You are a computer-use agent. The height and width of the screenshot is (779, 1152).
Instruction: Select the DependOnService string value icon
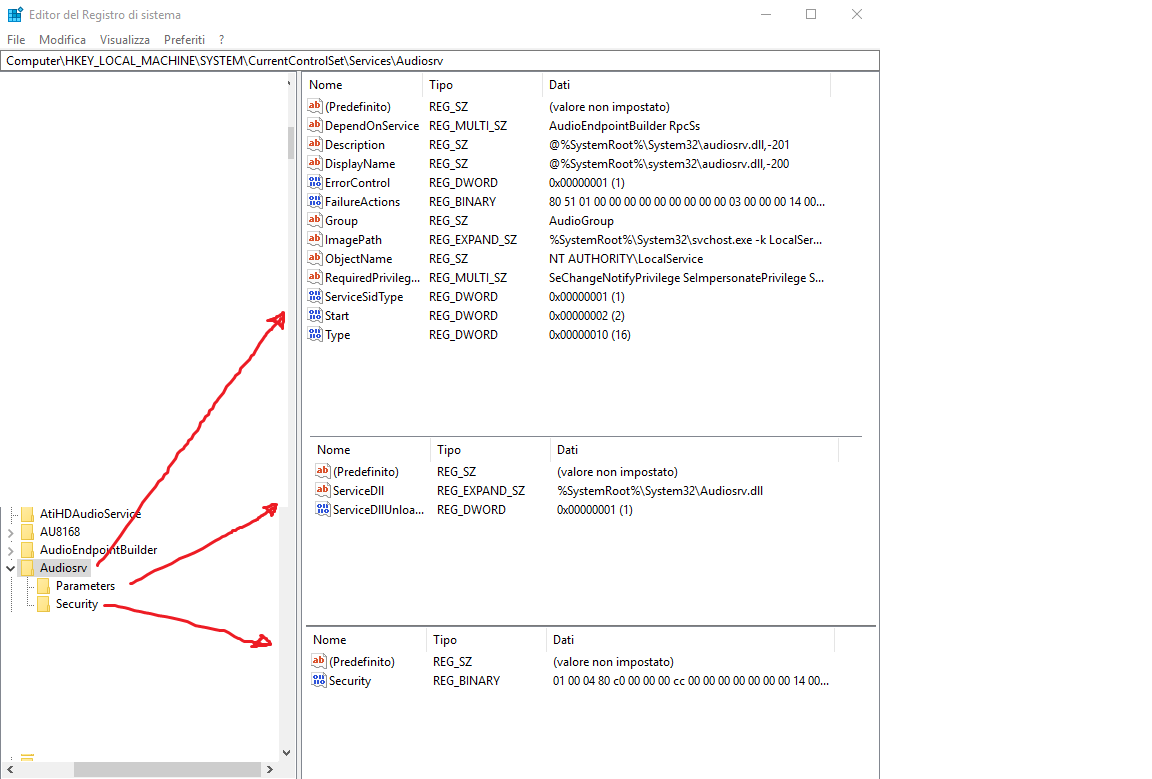314,126
